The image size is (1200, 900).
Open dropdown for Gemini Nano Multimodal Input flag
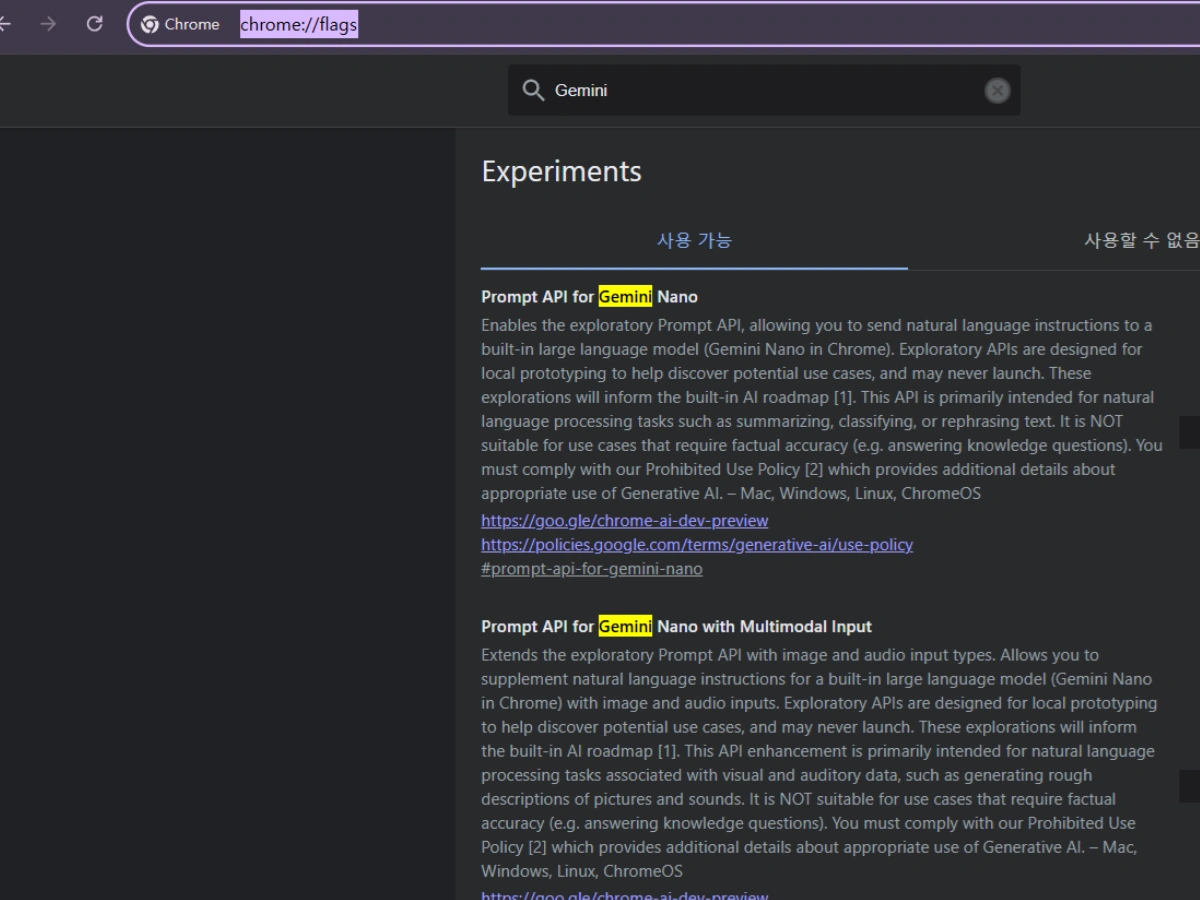pos(1189,786)
